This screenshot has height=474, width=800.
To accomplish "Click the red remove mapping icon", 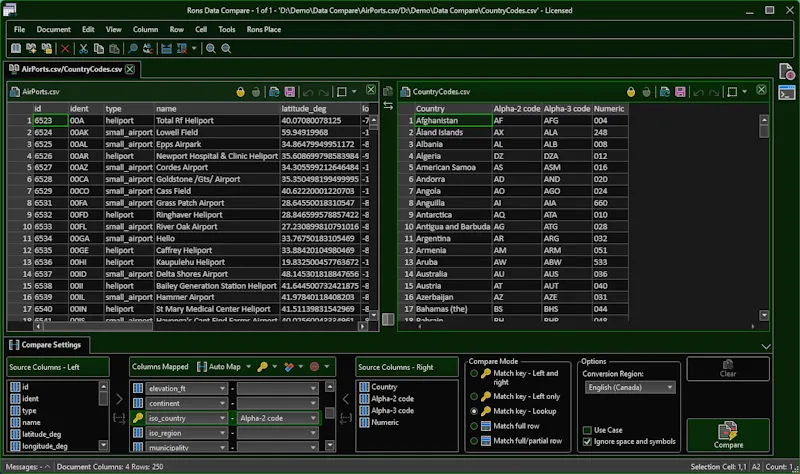I will click(314, 367).
